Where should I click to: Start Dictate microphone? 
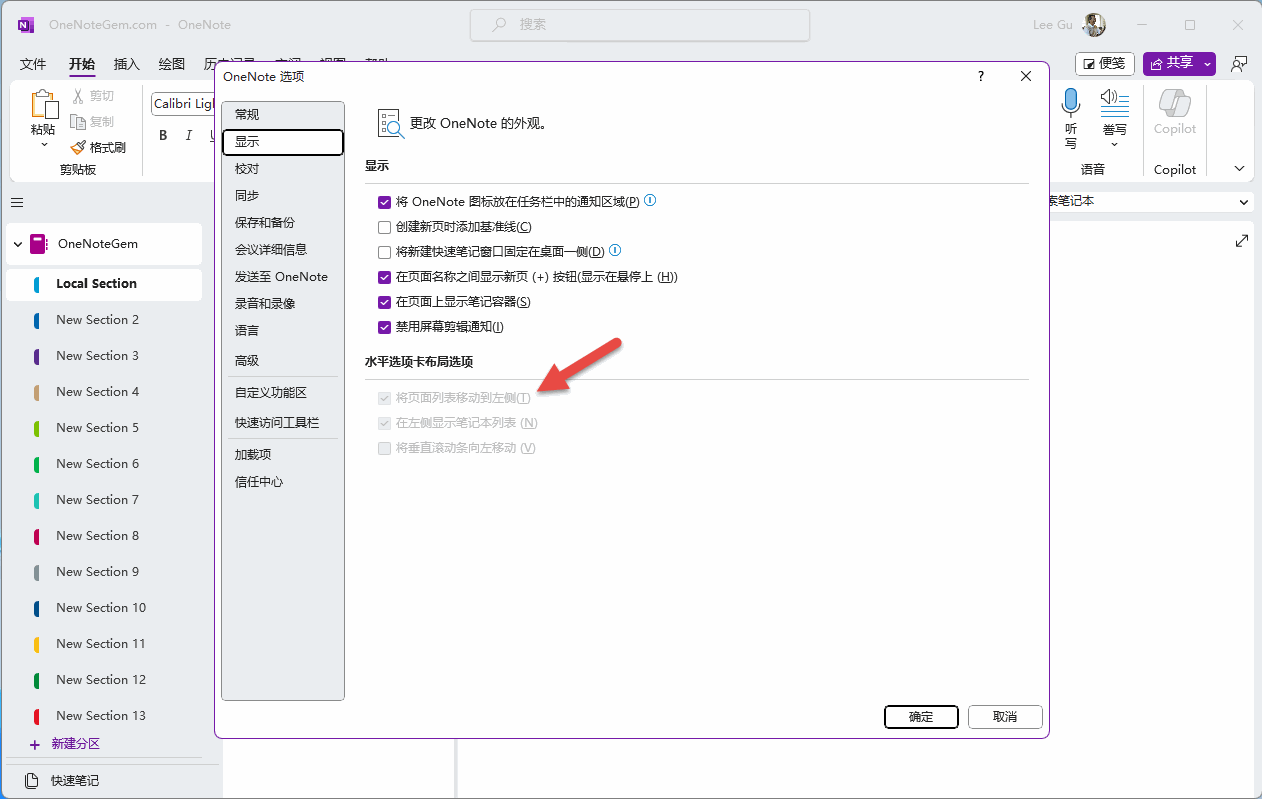tap(1071, 102)
